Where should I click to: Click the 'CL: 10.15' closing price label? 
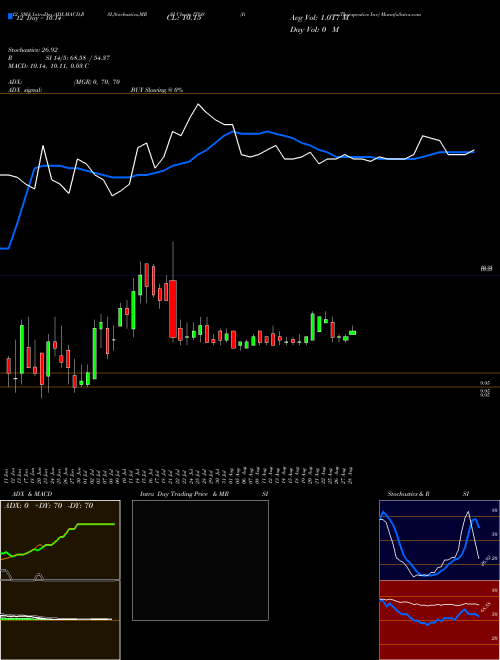(x=184, y=19)
